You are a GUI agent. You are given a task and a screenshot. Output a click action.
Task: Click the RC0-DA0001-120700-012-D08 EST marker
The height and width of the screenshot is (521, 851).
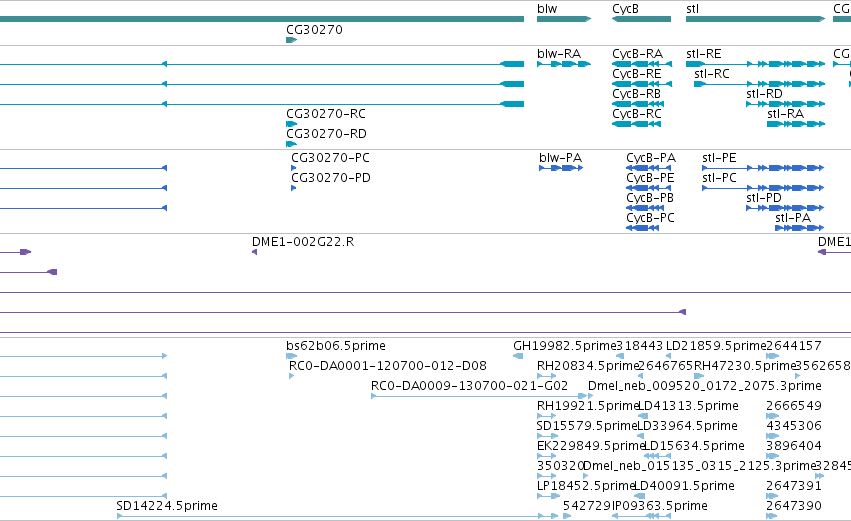coord(291,376)
